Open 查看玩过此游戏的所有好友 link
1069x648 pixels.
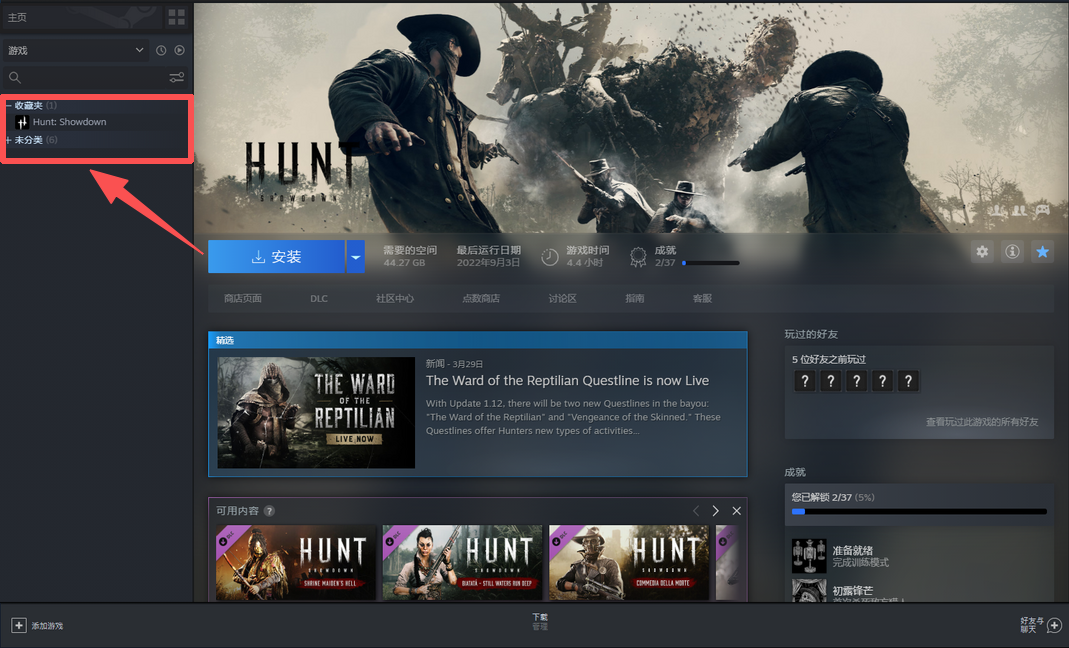click(x=981, y=423)
